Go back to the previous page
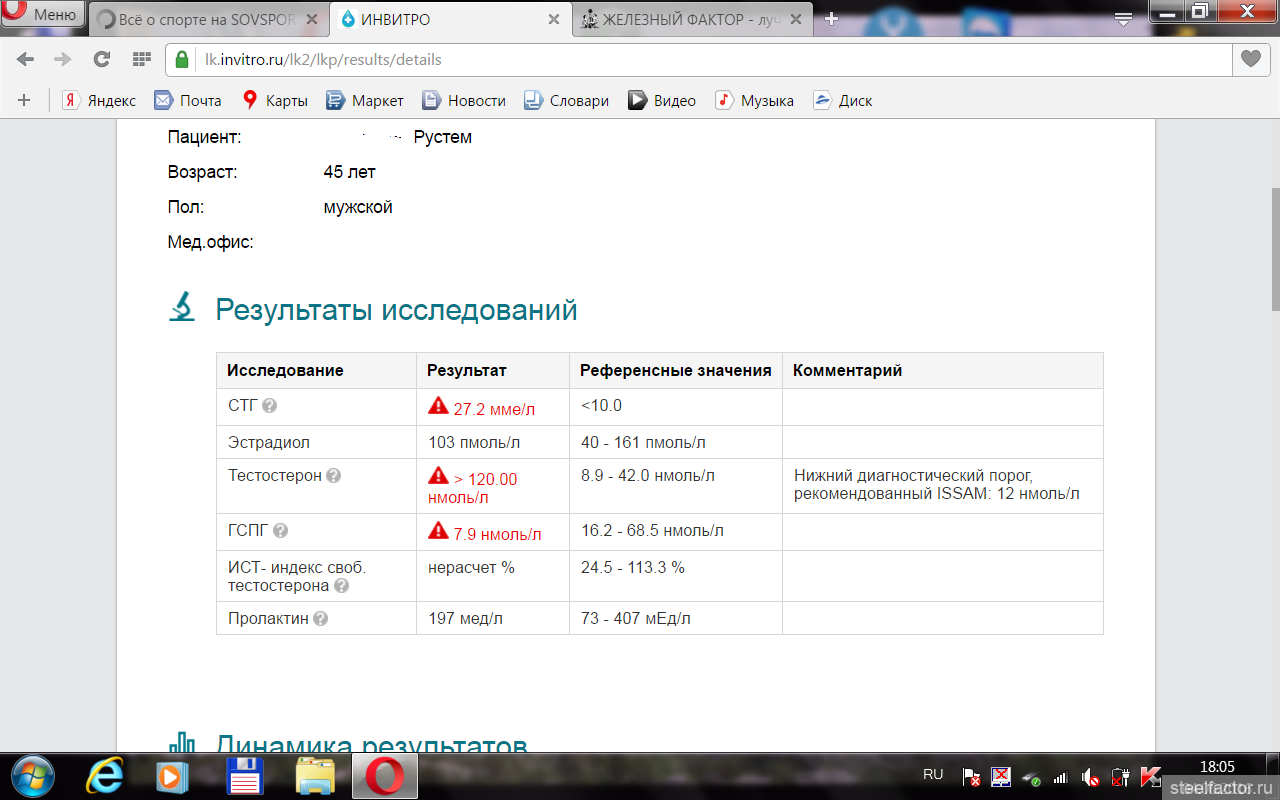This screenshot has width=1280, height=800. (x=25, y=59)
